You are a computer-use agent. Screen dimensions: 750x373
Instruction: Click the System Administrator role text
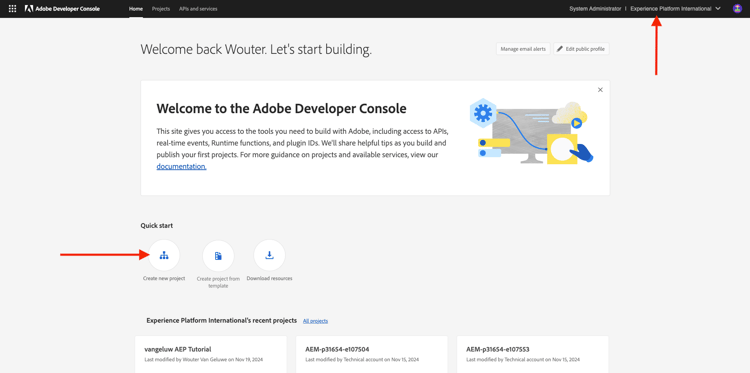click(595, 9)
